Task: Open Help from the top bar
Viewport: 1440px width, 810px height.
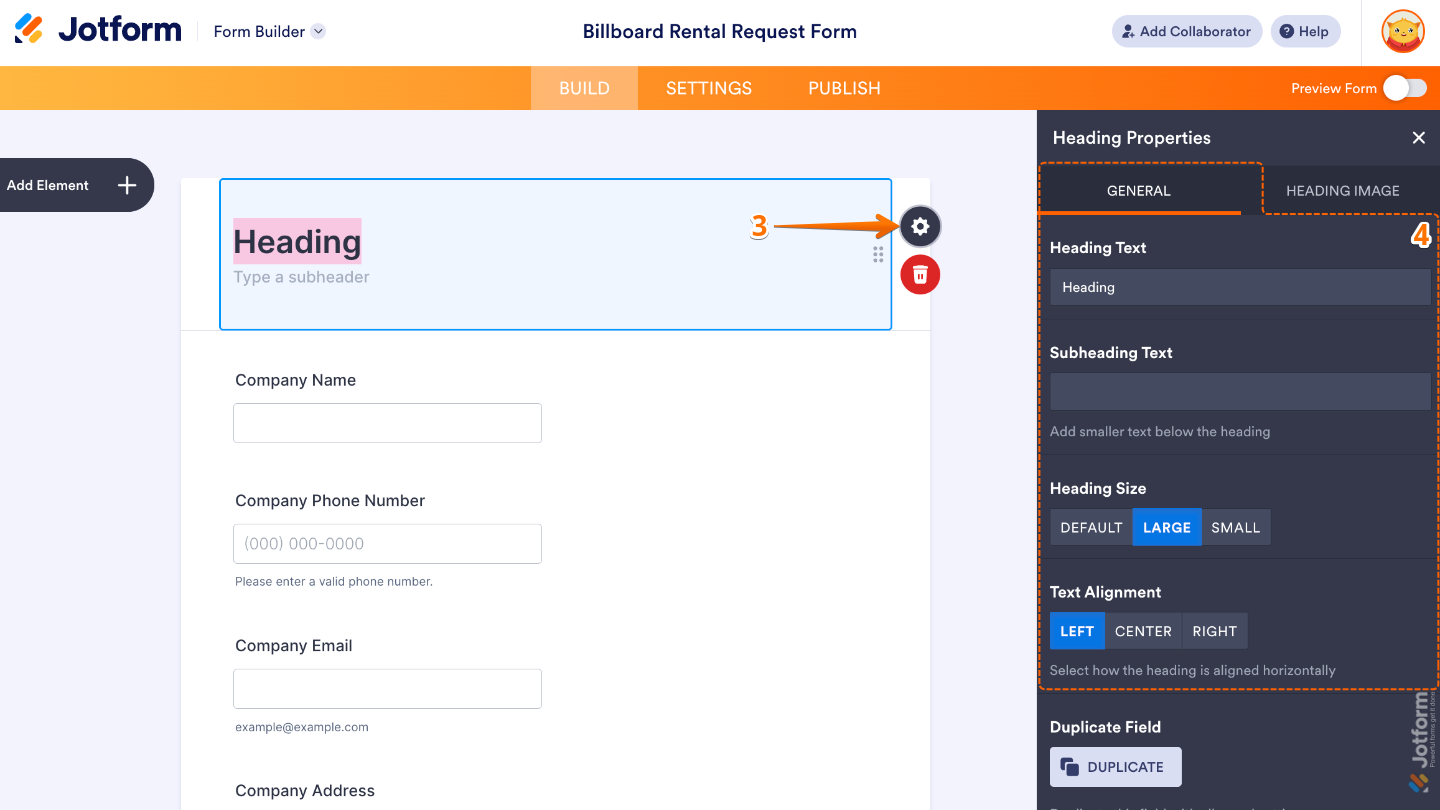Action: [1304, 31]
